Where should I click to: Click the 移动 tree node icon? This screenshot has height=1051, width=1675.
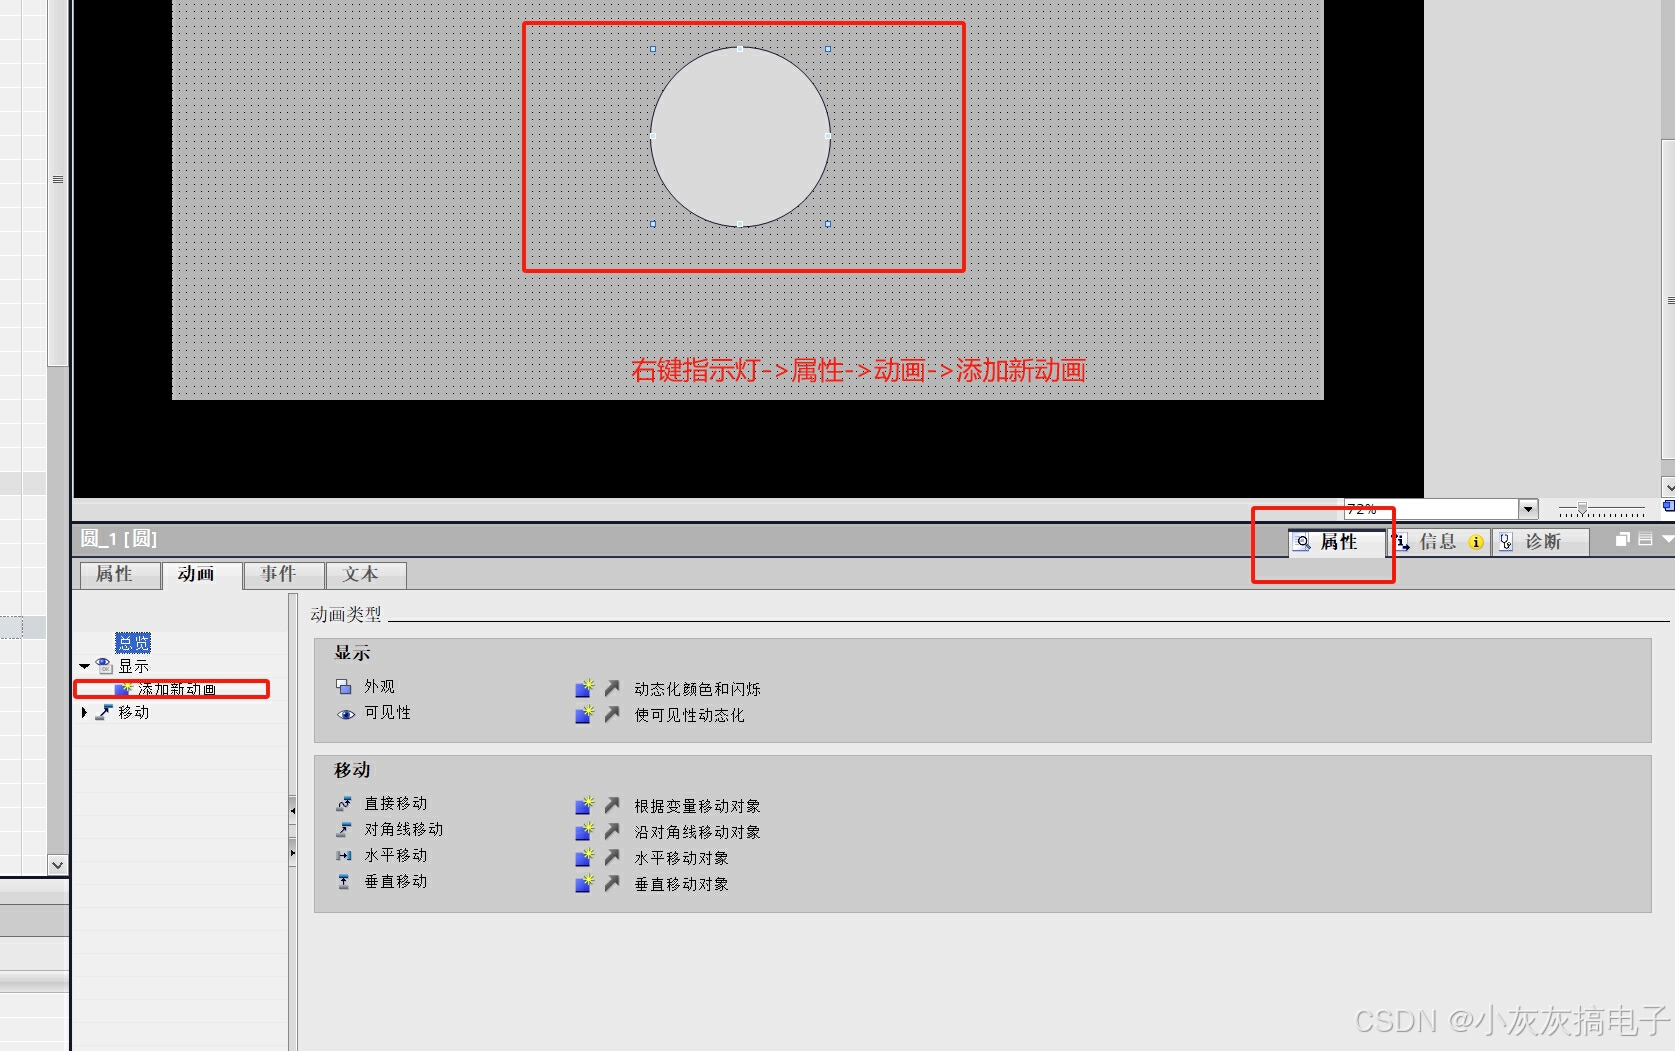[x=104, y=712]
